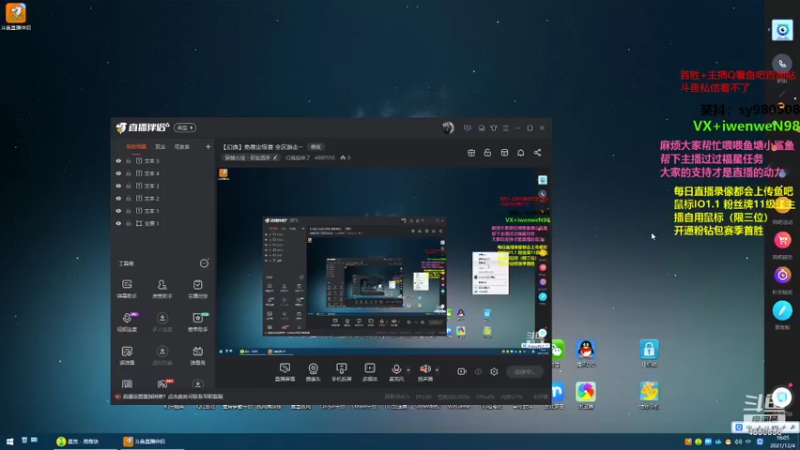This screenshot has width=800, height=450.
Task: Open the blue padlock desktop icon
Action: pyautogui.click(x=649, y=350)
